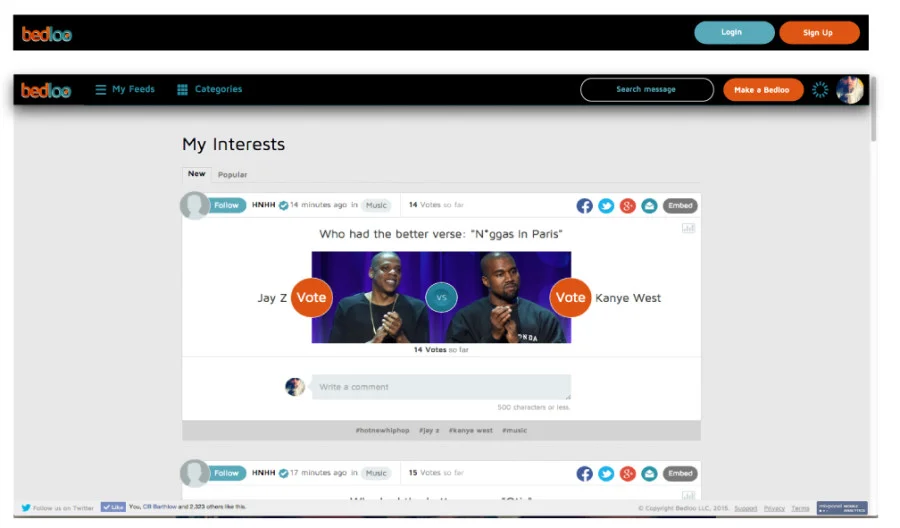Share the 14 minutes ago post on Google Plus
Image resolution: width=900 pixels, height=528 pixels.
(x=628, y=206)
